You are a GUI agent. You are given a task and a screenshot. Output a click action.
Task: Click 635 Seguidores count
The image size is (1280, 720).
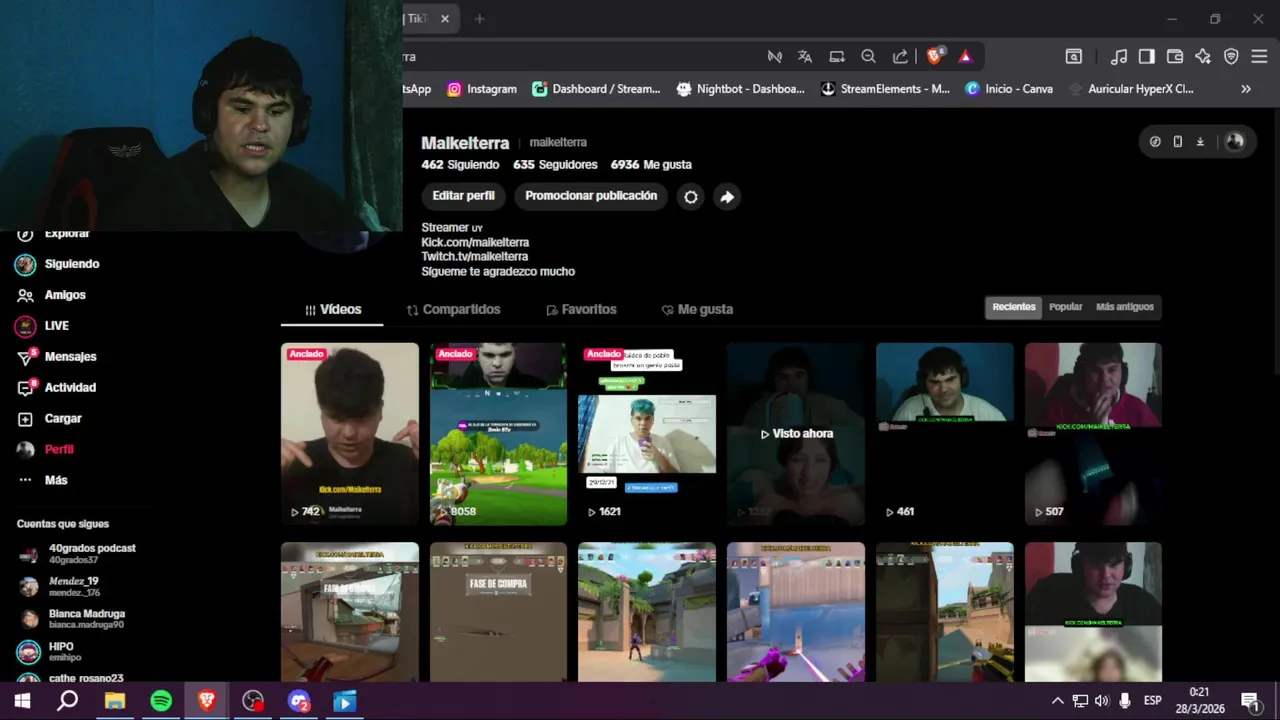click(555, 165)
